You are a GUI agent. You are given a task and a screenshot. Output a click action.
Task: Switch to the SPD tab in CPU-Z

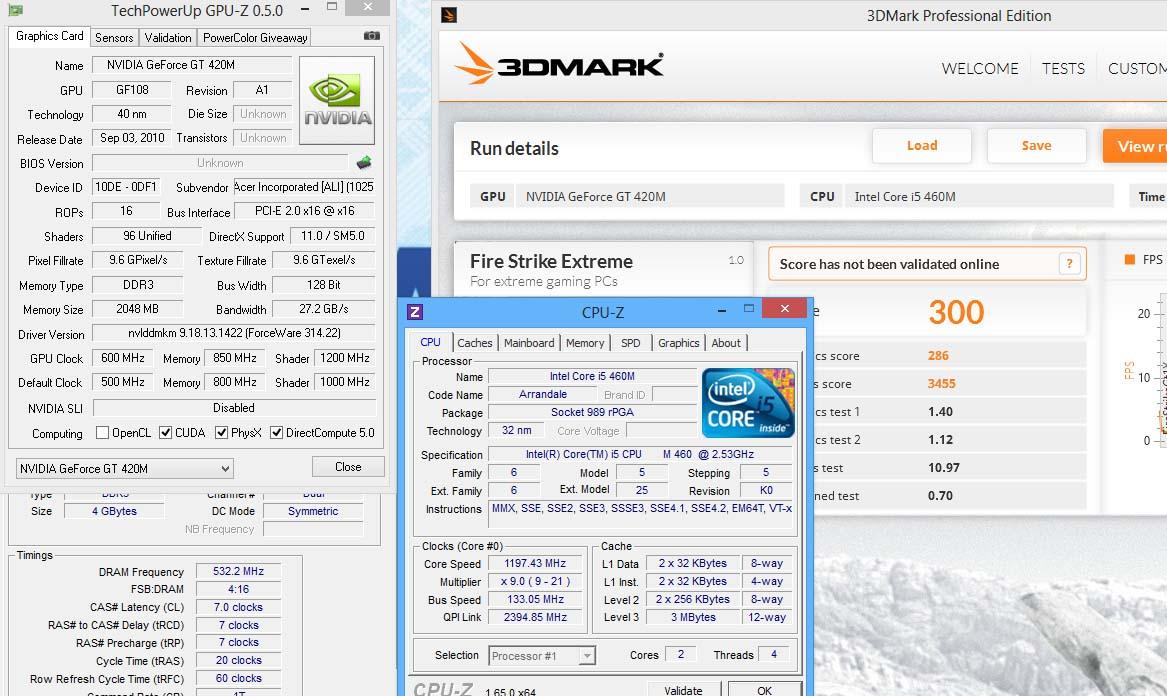(630, 342)
